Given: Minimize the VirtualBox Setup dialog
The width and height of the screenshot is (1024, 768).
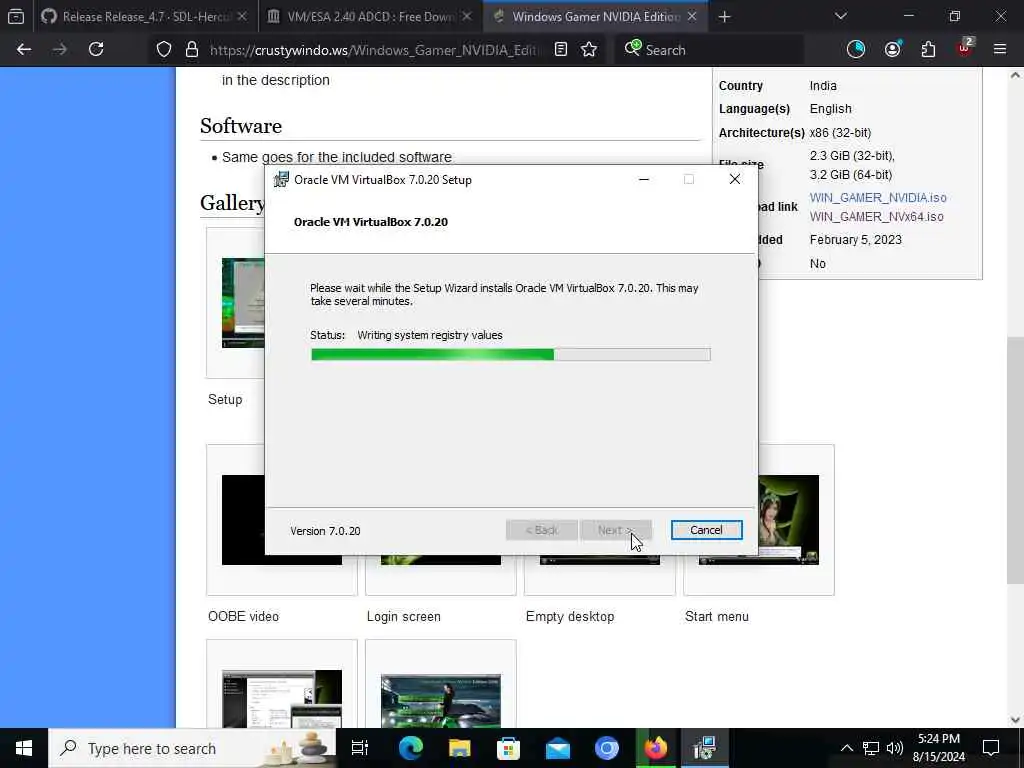Looking at the screenshot, I should click(x=644, y=180).
